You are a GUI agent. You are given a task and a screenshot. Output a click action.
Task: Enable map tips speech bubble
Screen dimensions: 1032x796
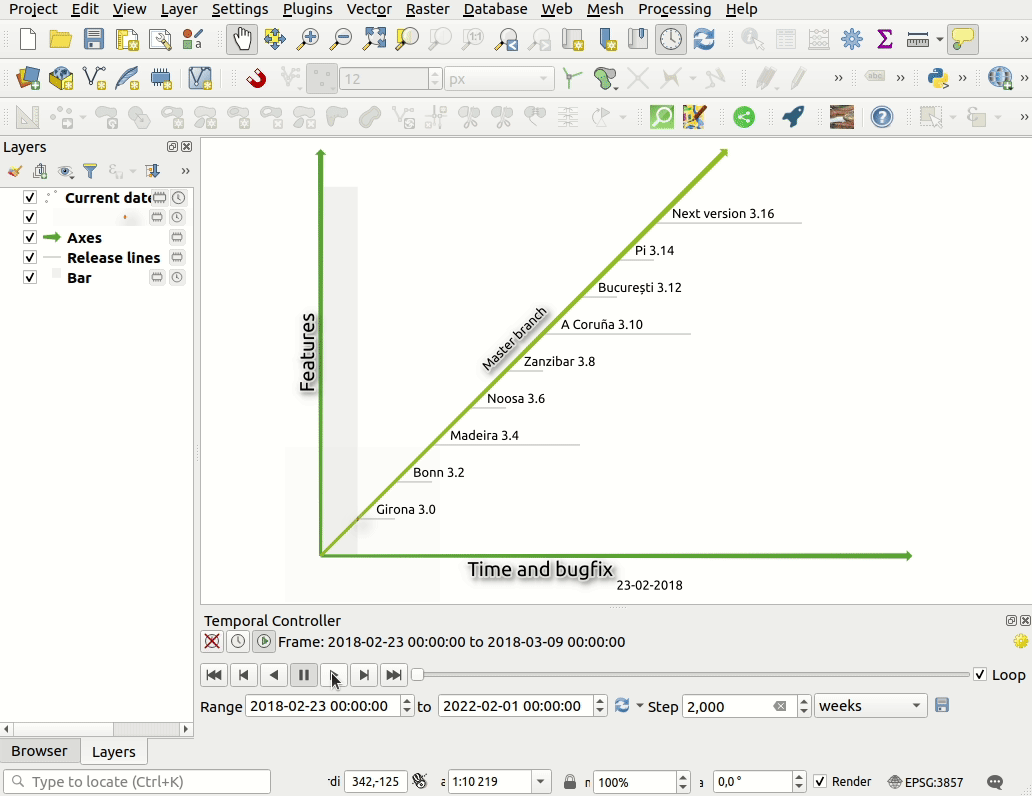coord(963,40)
